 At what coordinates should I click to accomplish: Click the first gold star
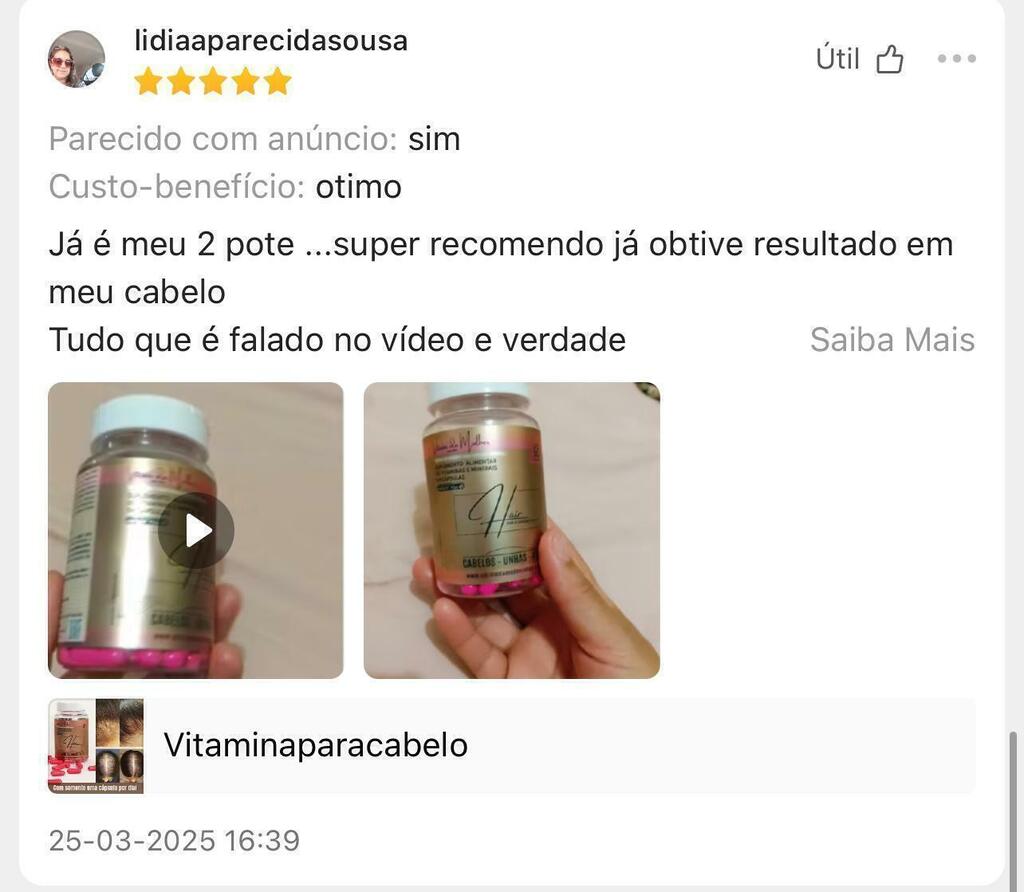click(x=148, y=82)
